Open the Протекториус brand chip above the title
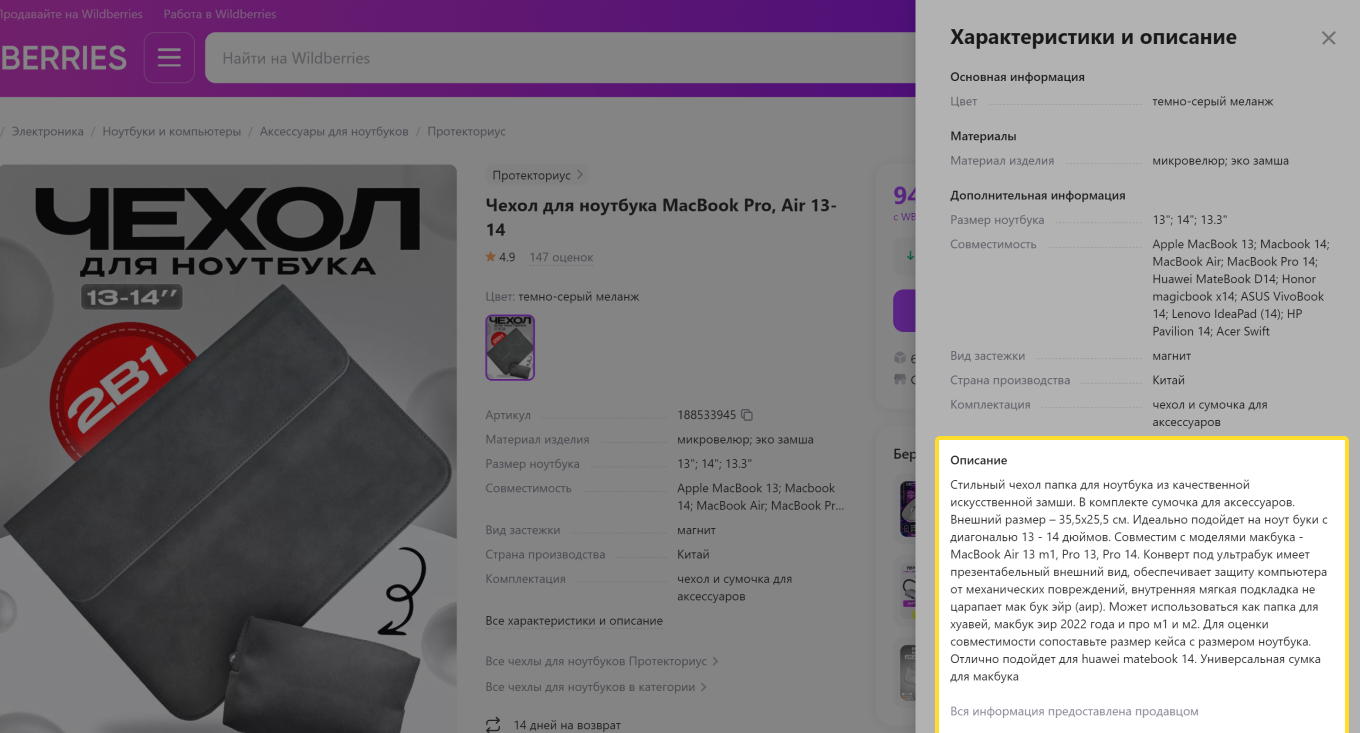This screenshot has width=1360, height=733. (x=538, y=175)
